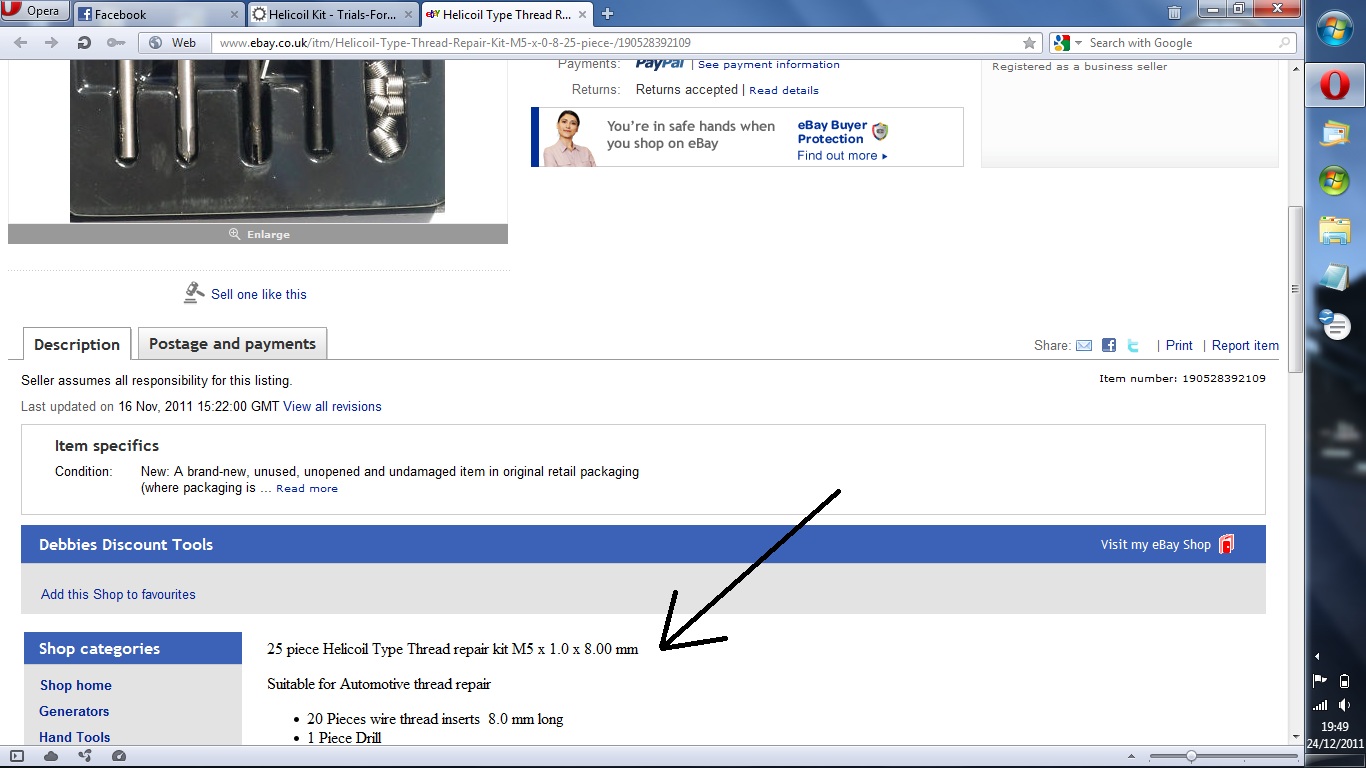Click the helicoil kit product image

(257, 139)
